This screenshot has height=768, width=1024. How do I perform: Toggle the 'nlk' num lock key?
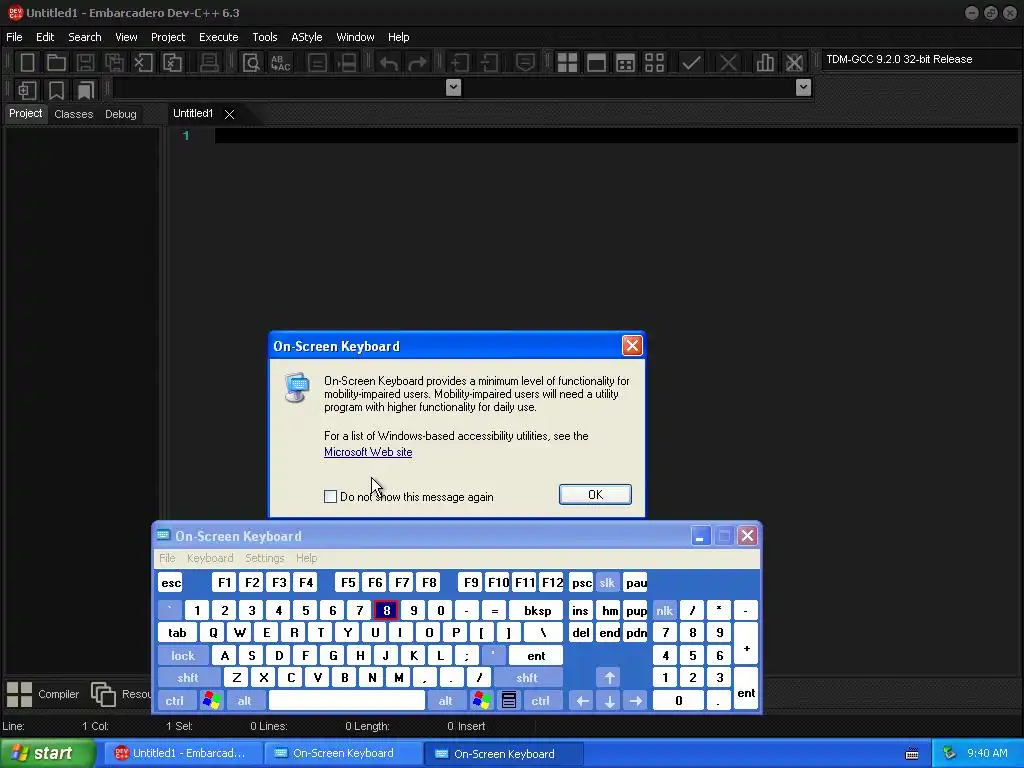pyautogui.click(x=665, y=611)
